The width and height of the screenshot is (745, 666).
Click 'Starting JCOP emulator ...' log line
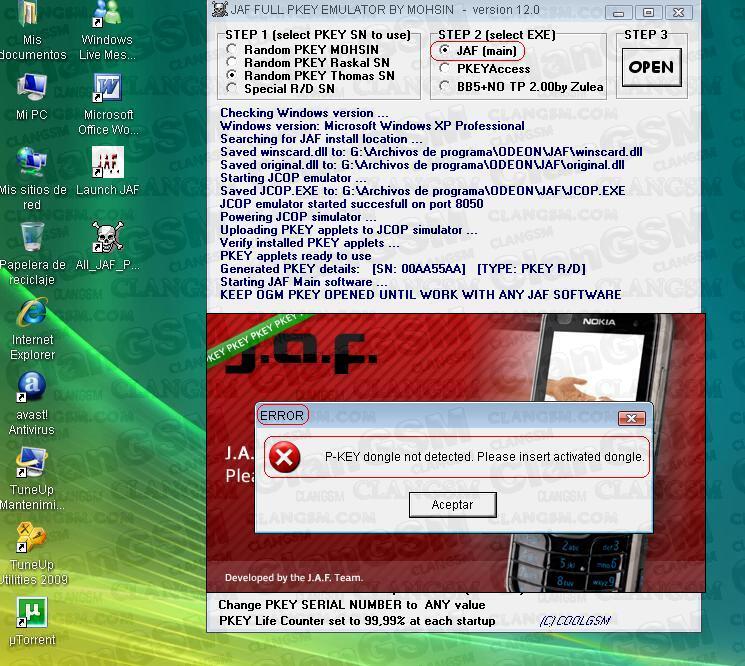(293, 178)
